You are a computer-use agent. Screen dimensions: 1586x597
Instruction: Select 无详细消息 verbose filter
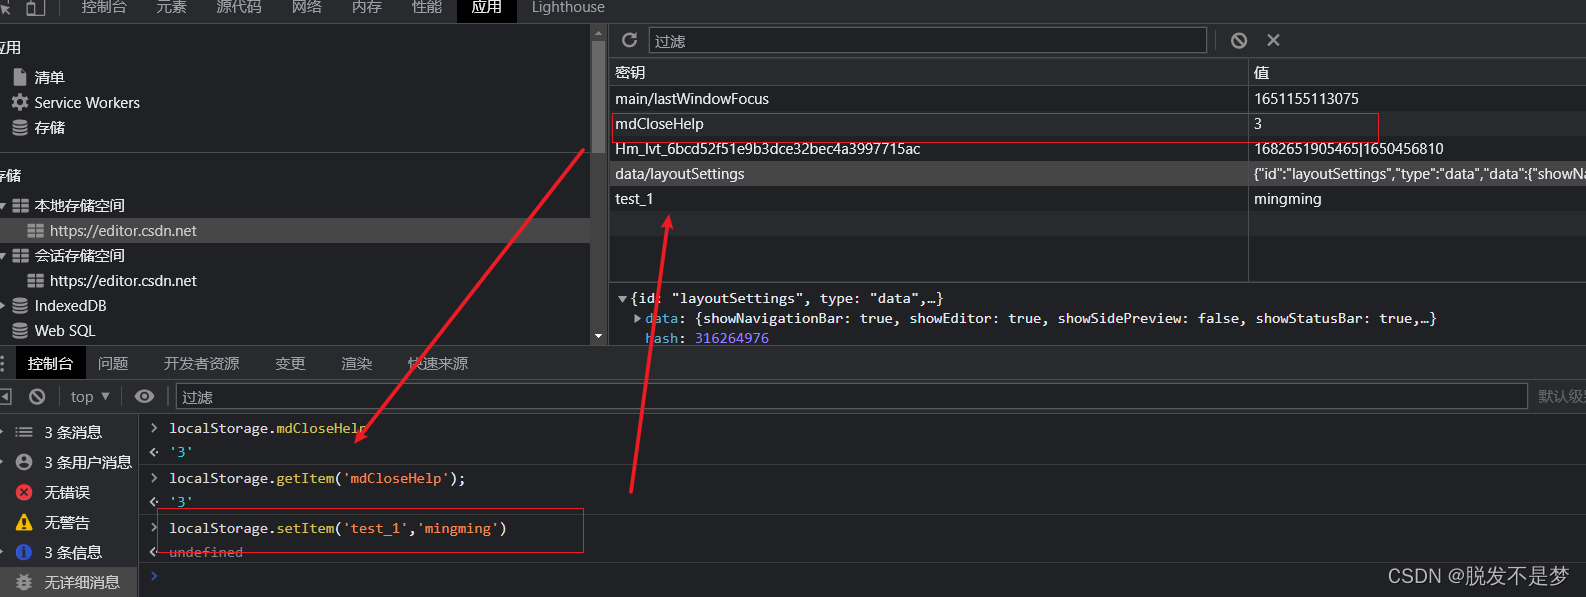point(69,582)
